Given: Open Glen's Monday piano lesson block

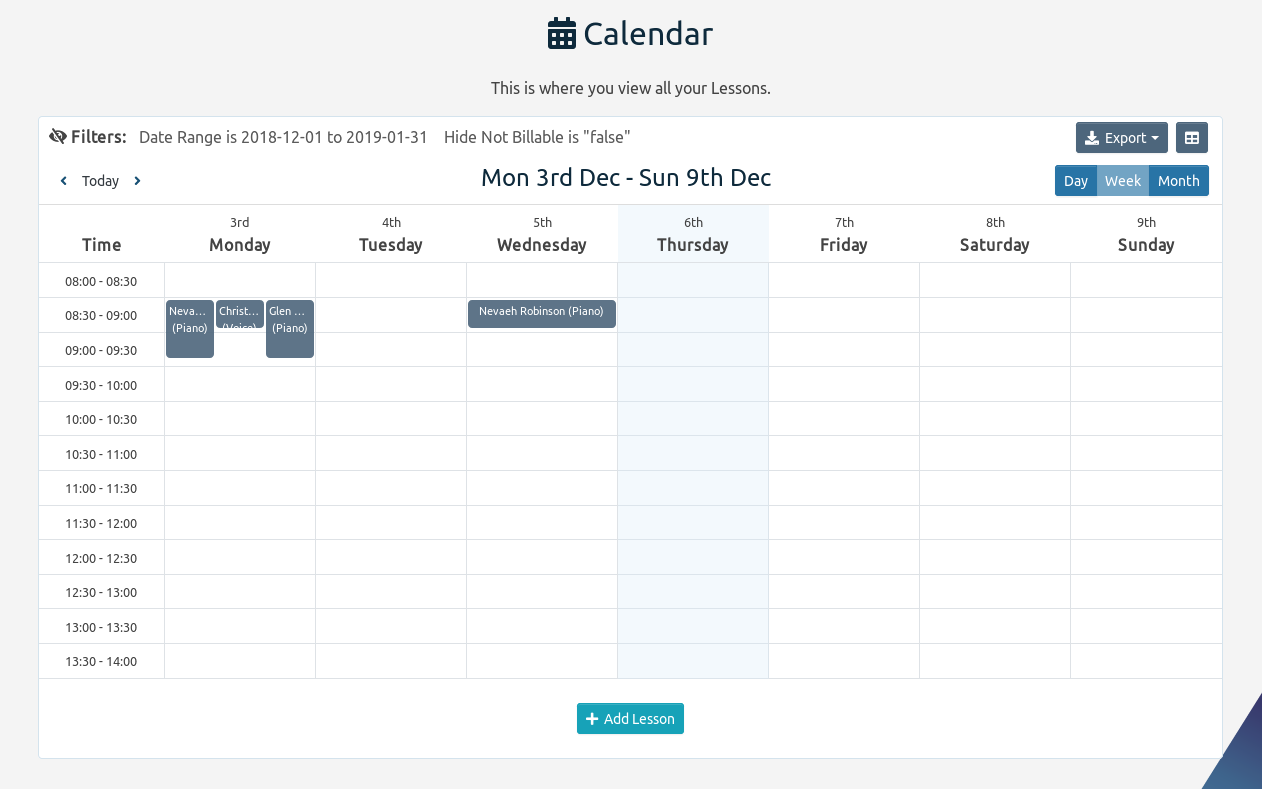Looking at the screenshot, I should tap(289, 329).
